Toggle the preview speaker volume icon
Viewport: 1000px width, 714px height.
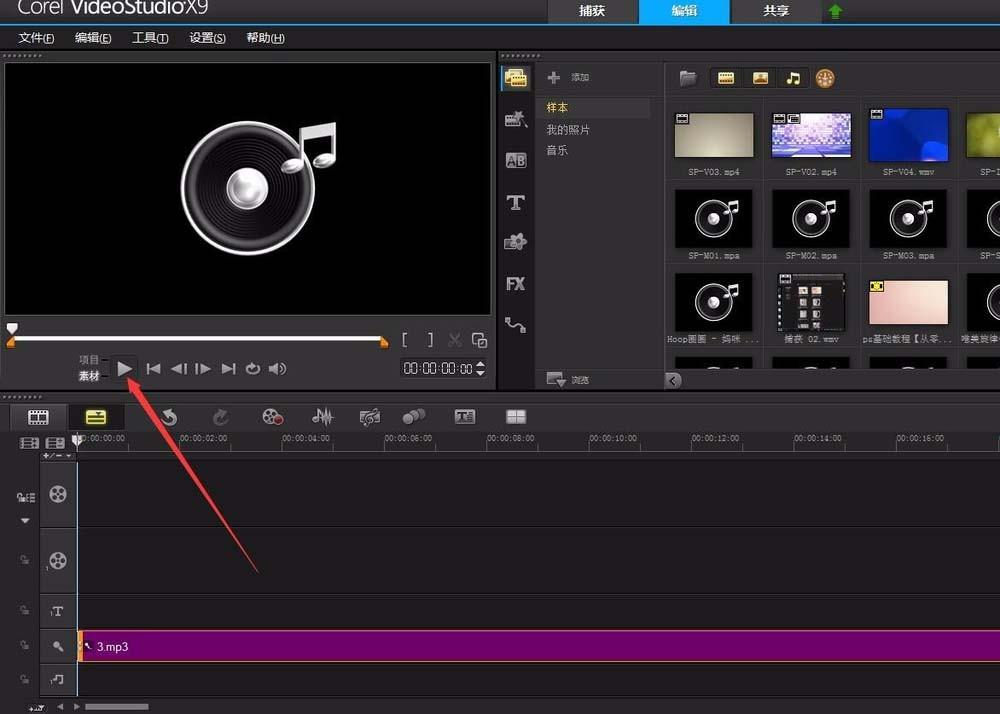[277, 369]
